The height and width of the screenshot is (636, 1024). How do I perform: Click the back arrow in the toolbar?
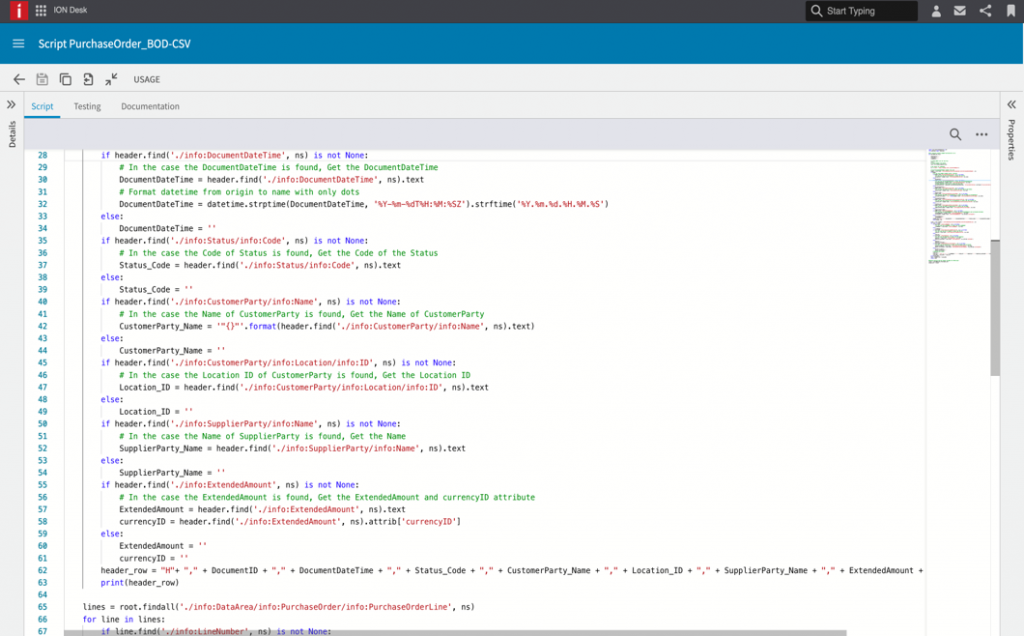pos(19,79)
